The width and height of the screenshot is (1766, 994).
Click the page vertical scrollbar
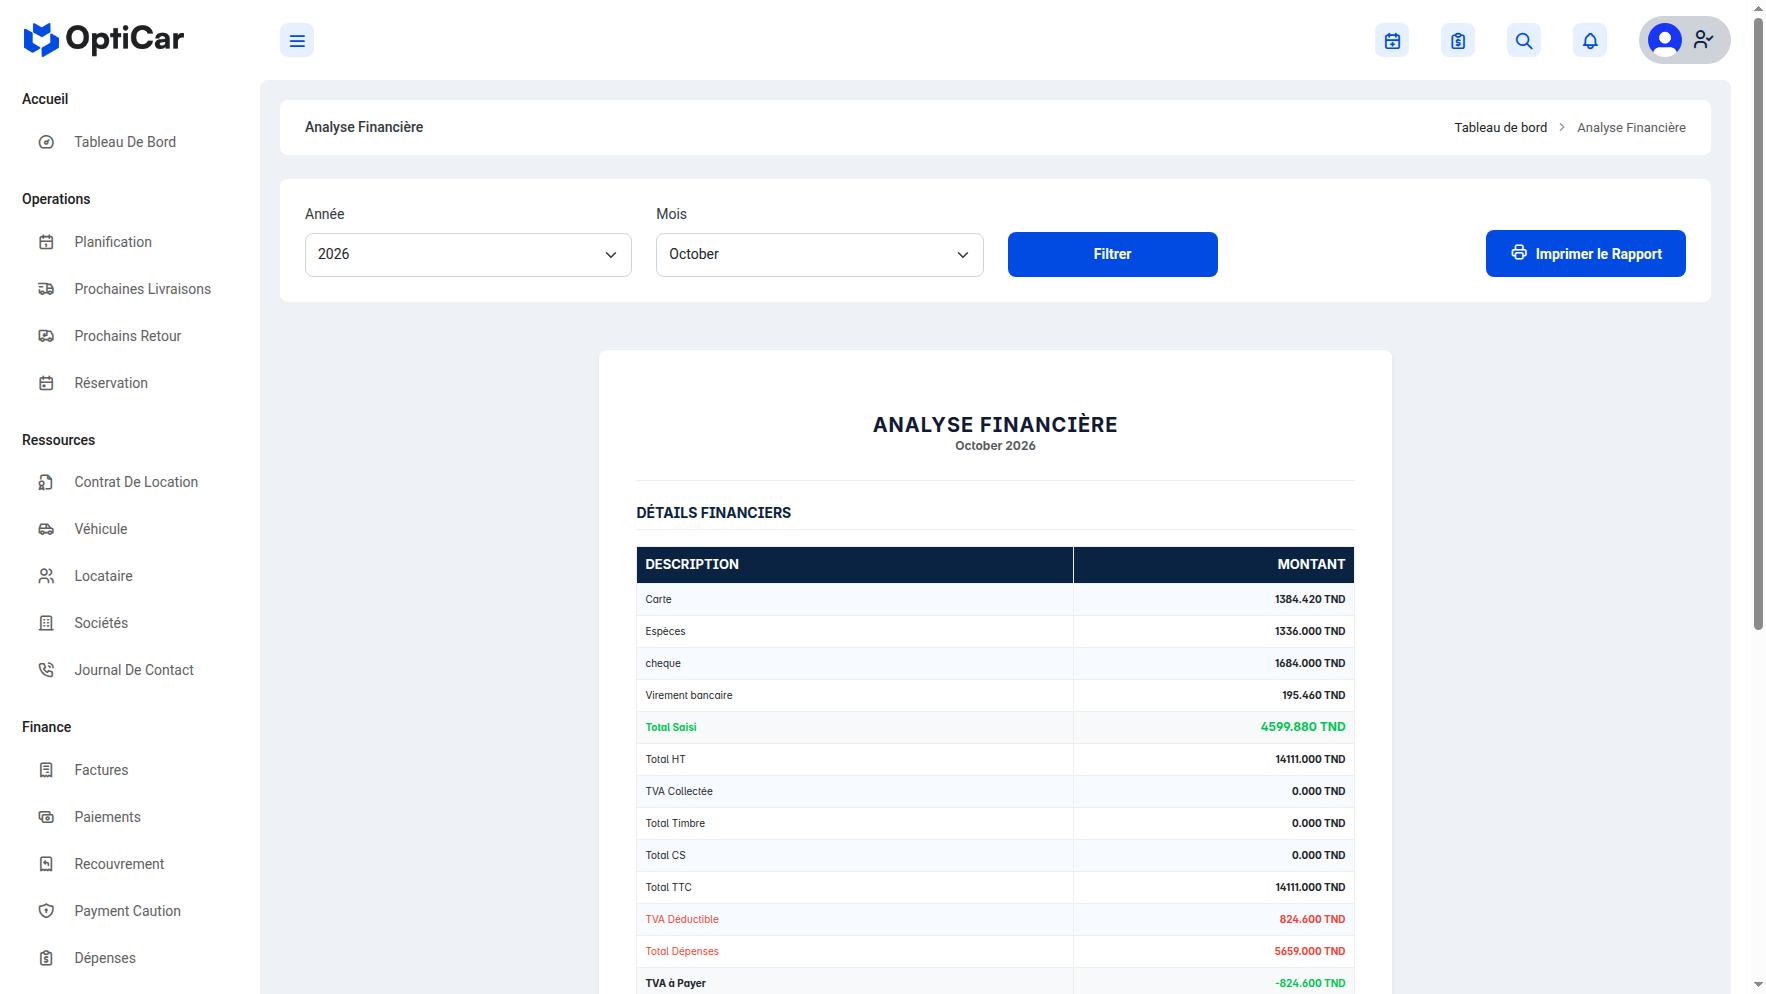coord(1758,325)
